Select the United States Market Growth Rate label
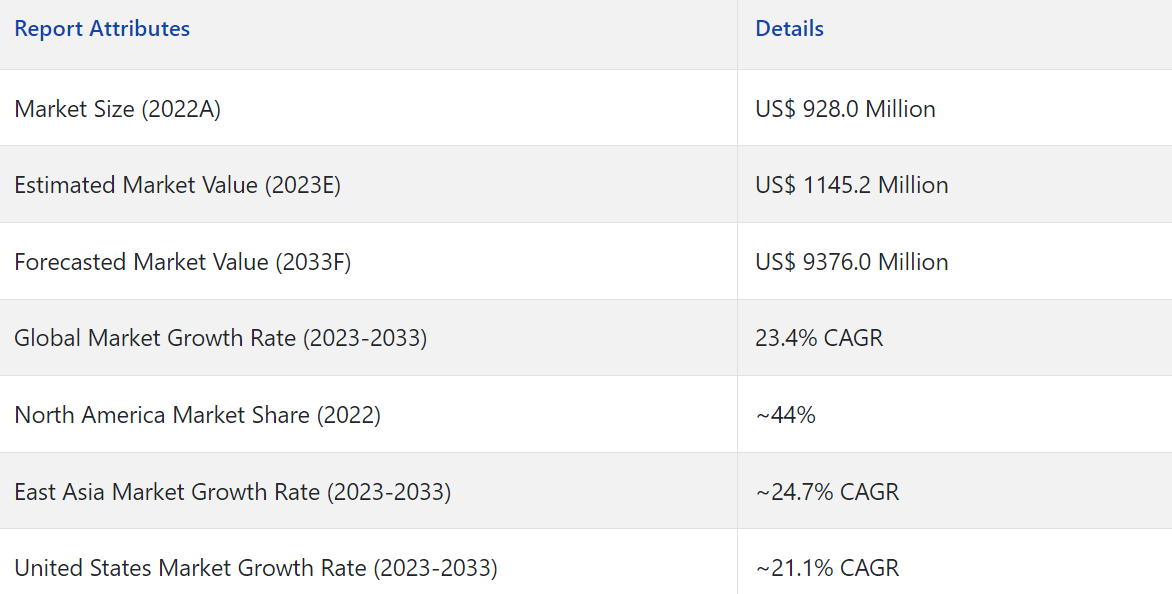 pos(255,568)
